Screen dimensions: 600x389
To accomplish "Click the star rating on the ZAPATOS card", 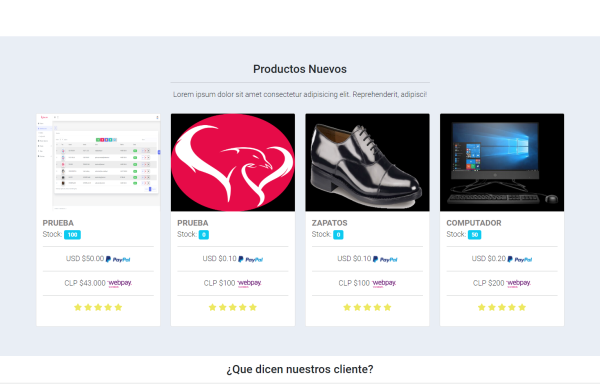I will pyautogui.click(x=367, y=307).
